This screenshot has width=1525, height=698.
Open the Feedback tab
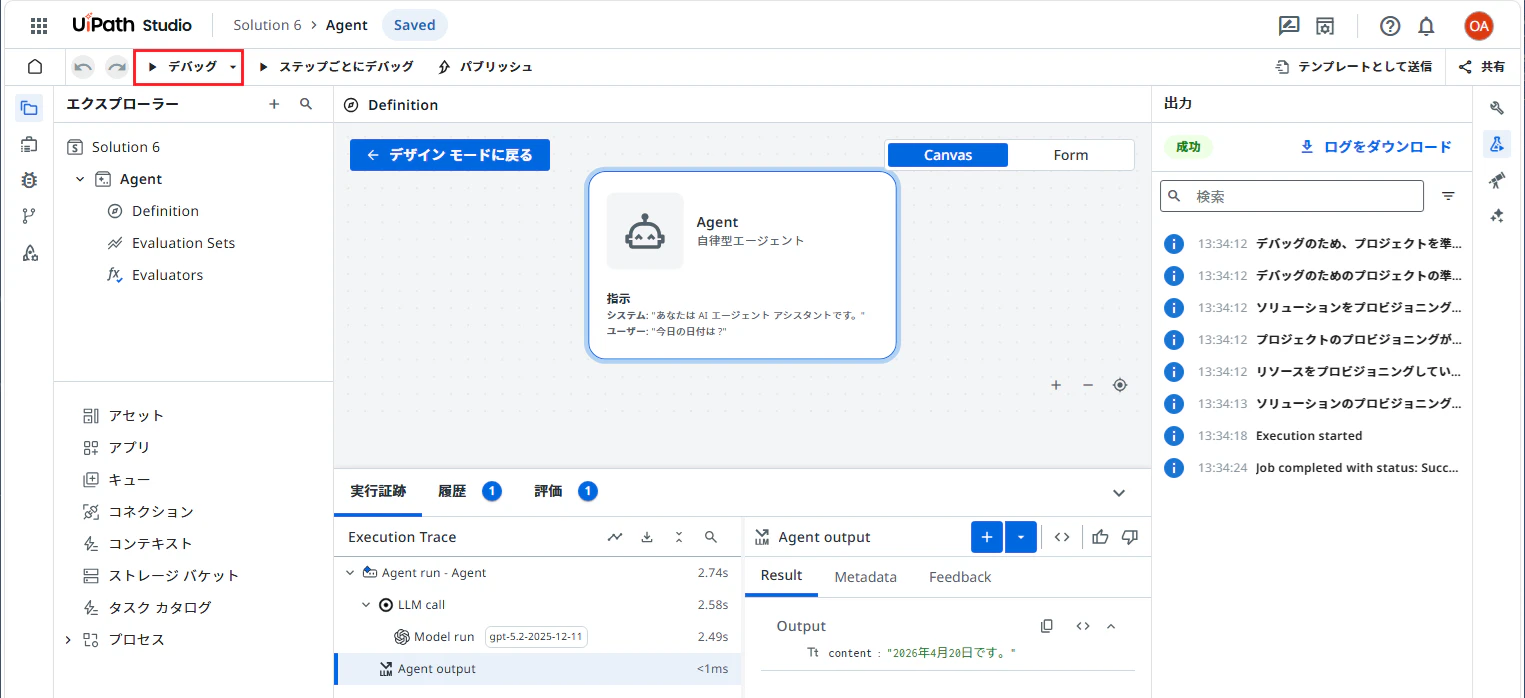(x=960, y=577)
